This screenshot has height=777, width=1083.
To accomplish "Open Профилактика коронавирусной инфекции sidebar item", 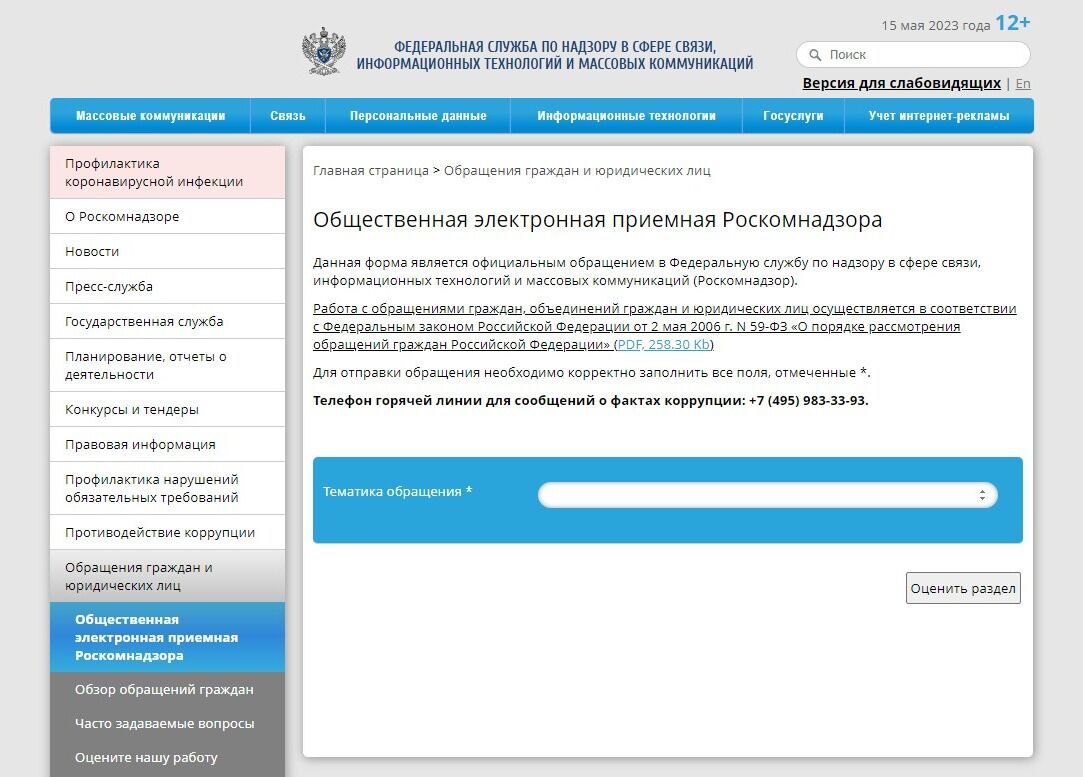I will pos(167,173).
